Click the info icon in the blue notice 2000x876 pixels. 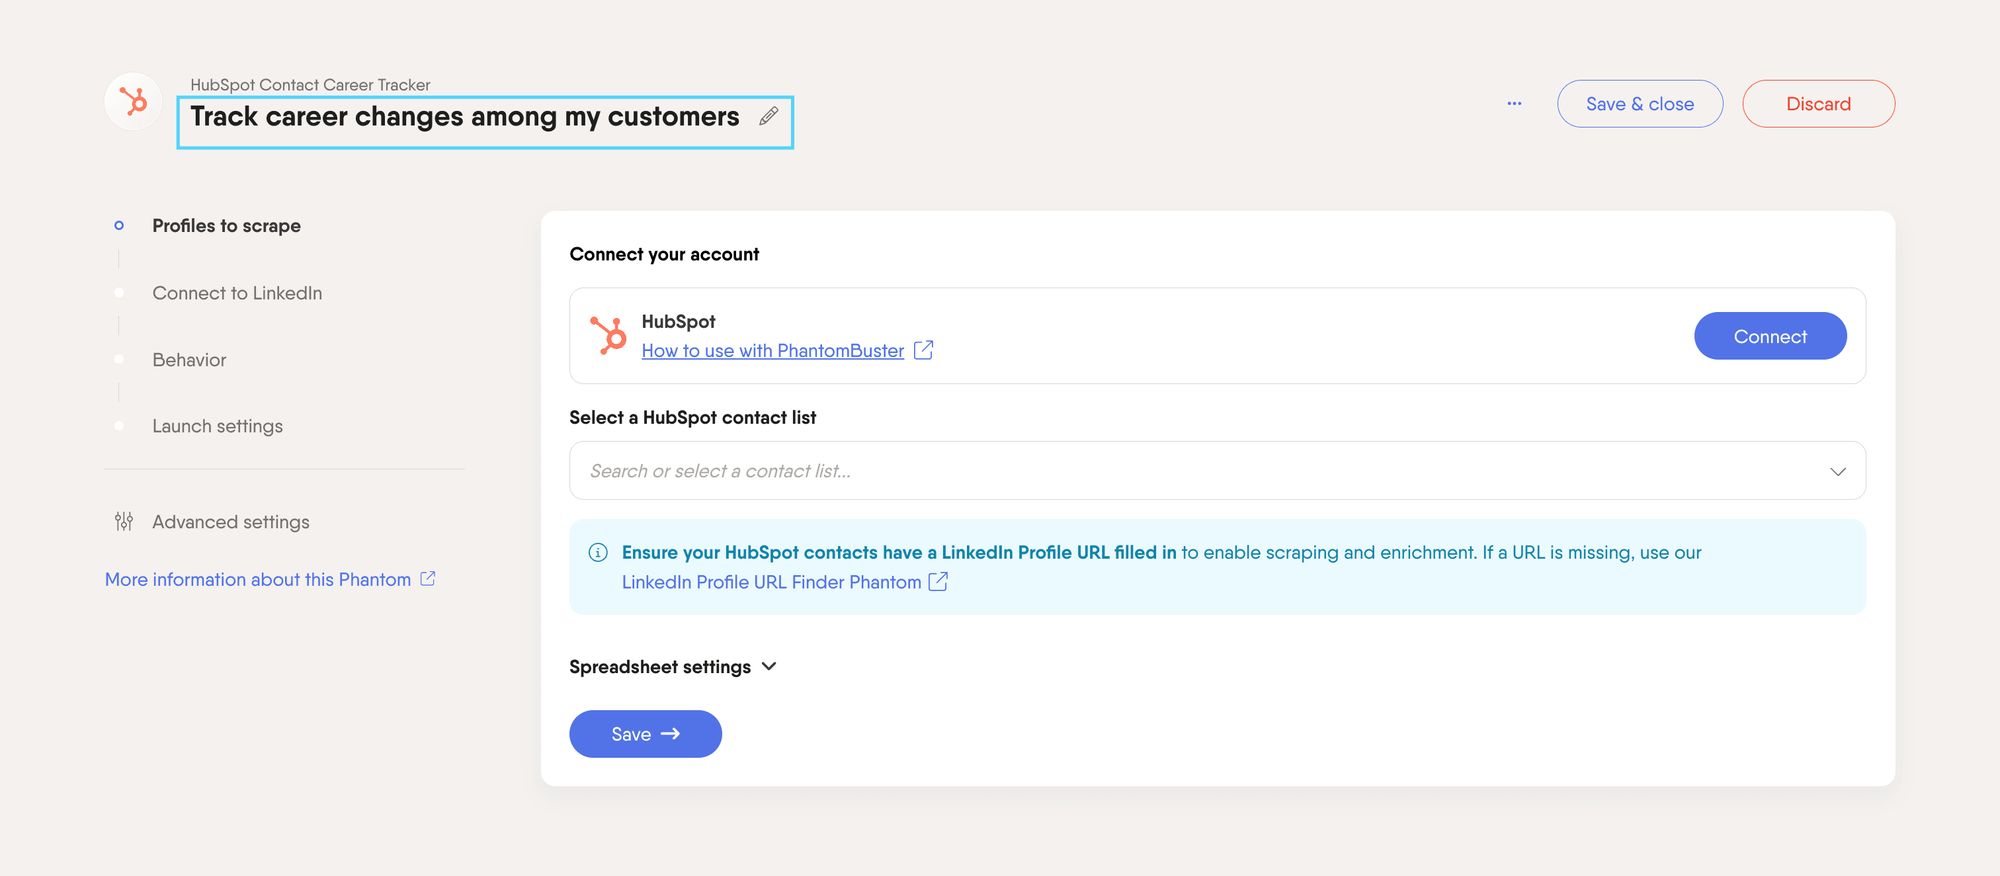coord(598,552)
